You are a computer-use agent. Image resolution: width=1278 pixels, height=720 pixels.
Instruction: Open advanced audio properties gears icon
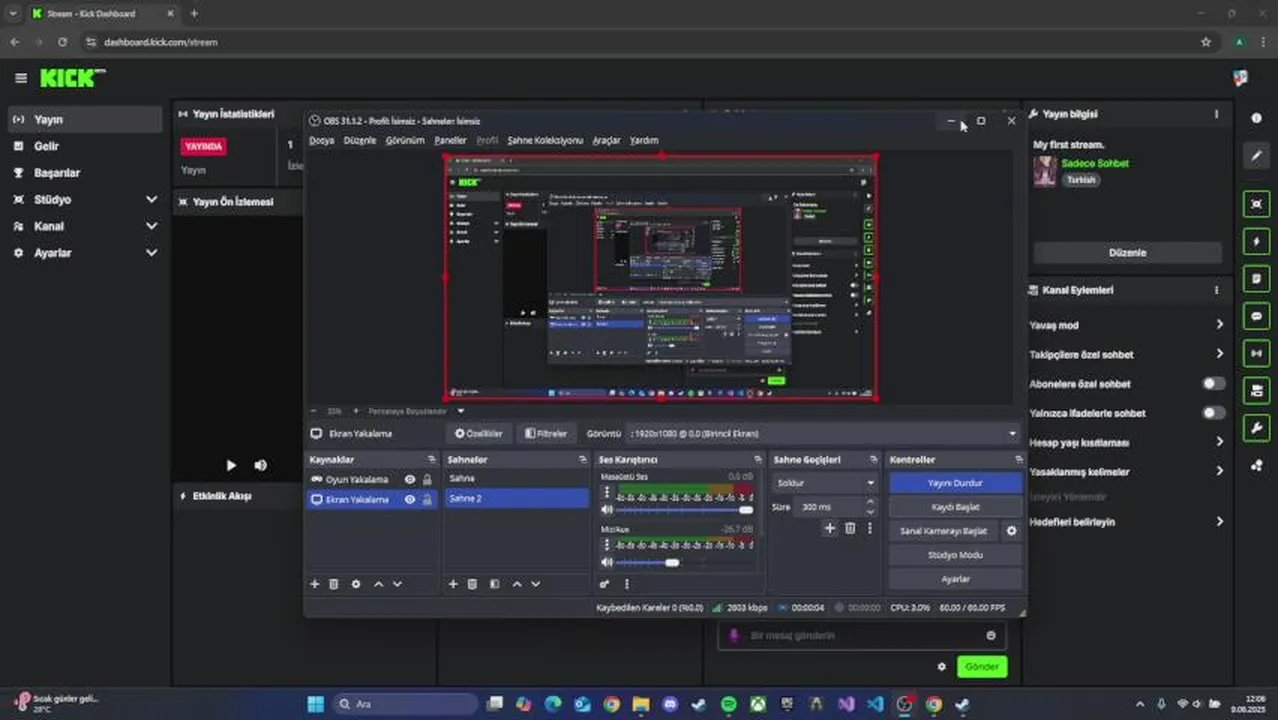tap(605, 584)
